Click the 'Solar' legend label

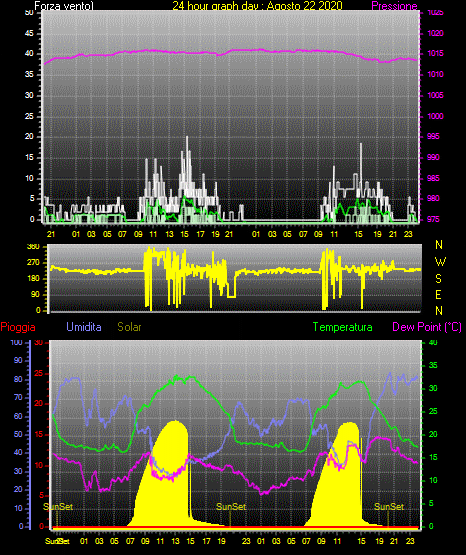[129, 327]
